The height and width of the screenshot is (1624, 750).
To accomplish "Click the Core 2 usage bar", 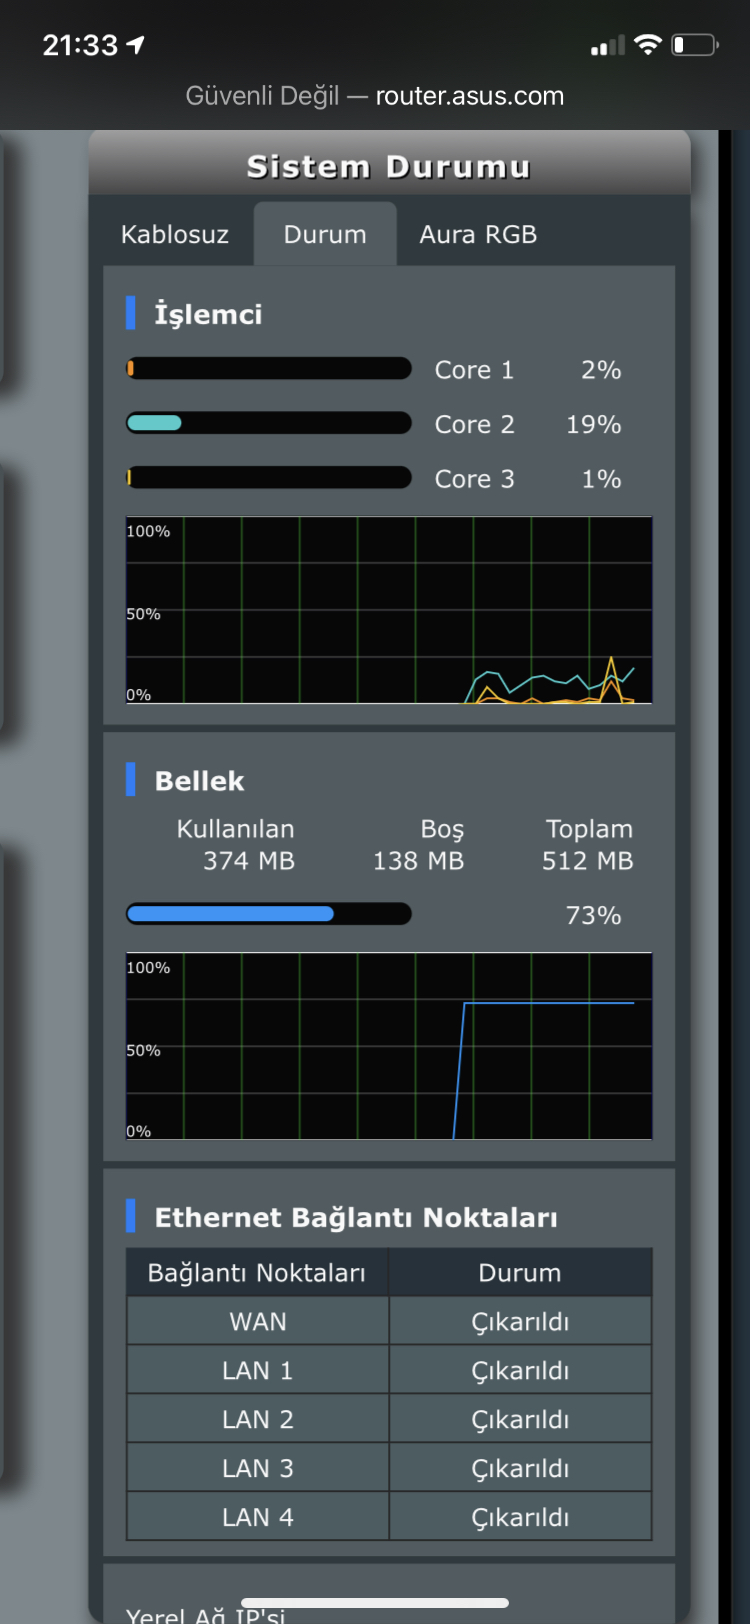I will pos(269,423).
